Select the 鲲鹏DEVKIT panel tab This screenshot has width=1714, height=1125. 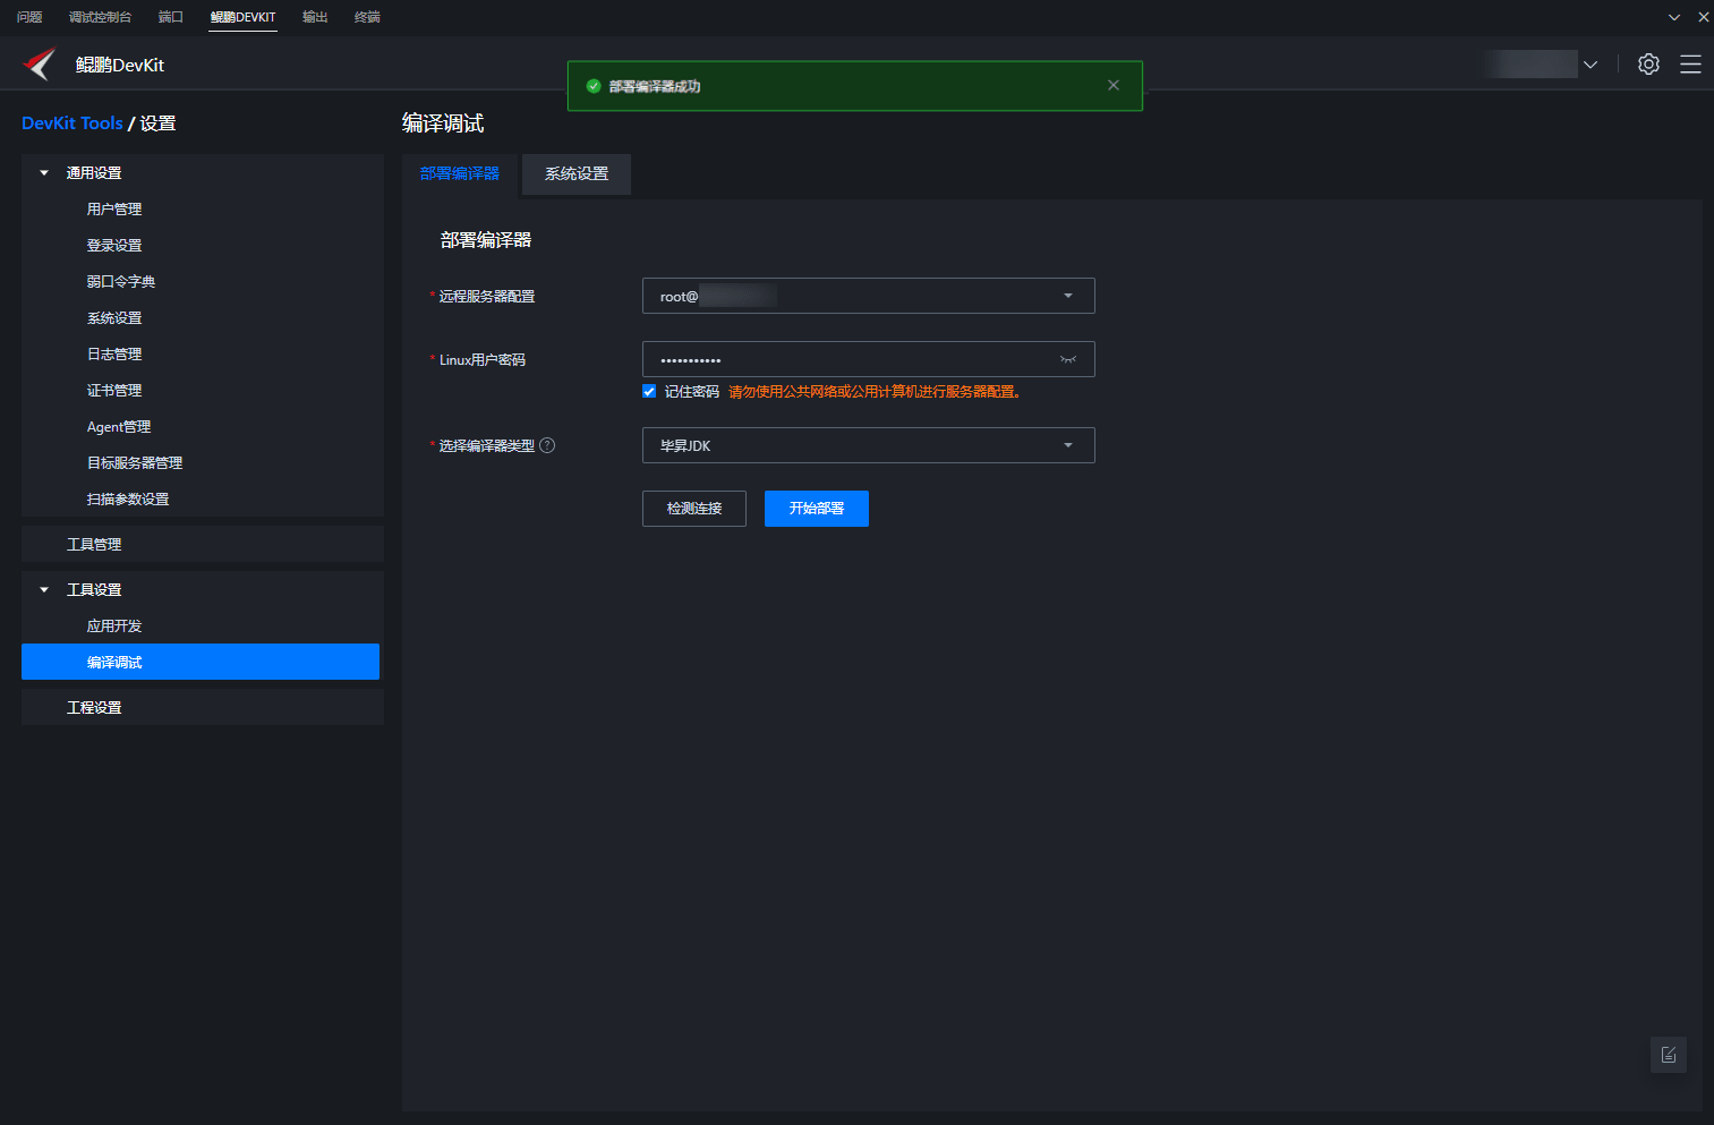pos(243,17)
